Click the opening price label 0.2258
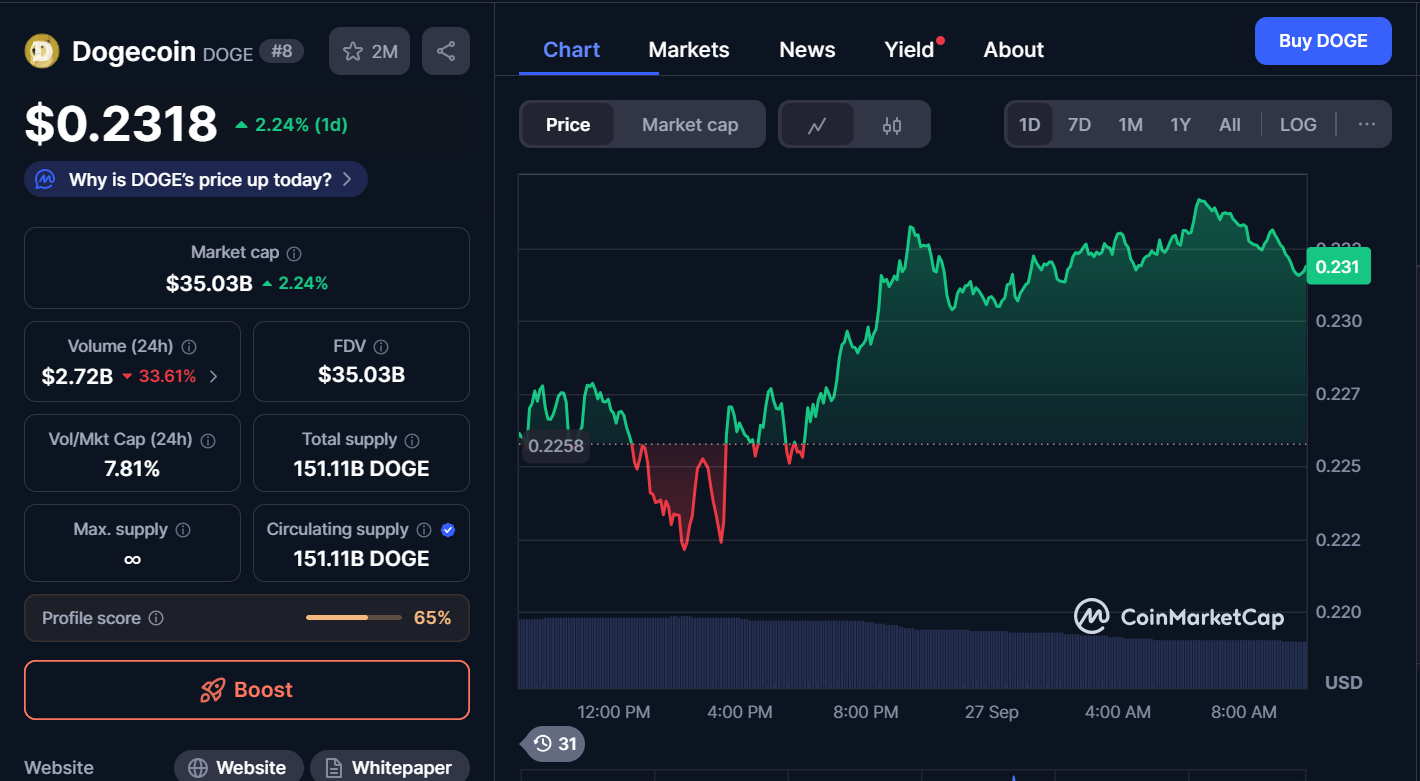The width and height of the screenshot is (1420, 781). (556, 446)
